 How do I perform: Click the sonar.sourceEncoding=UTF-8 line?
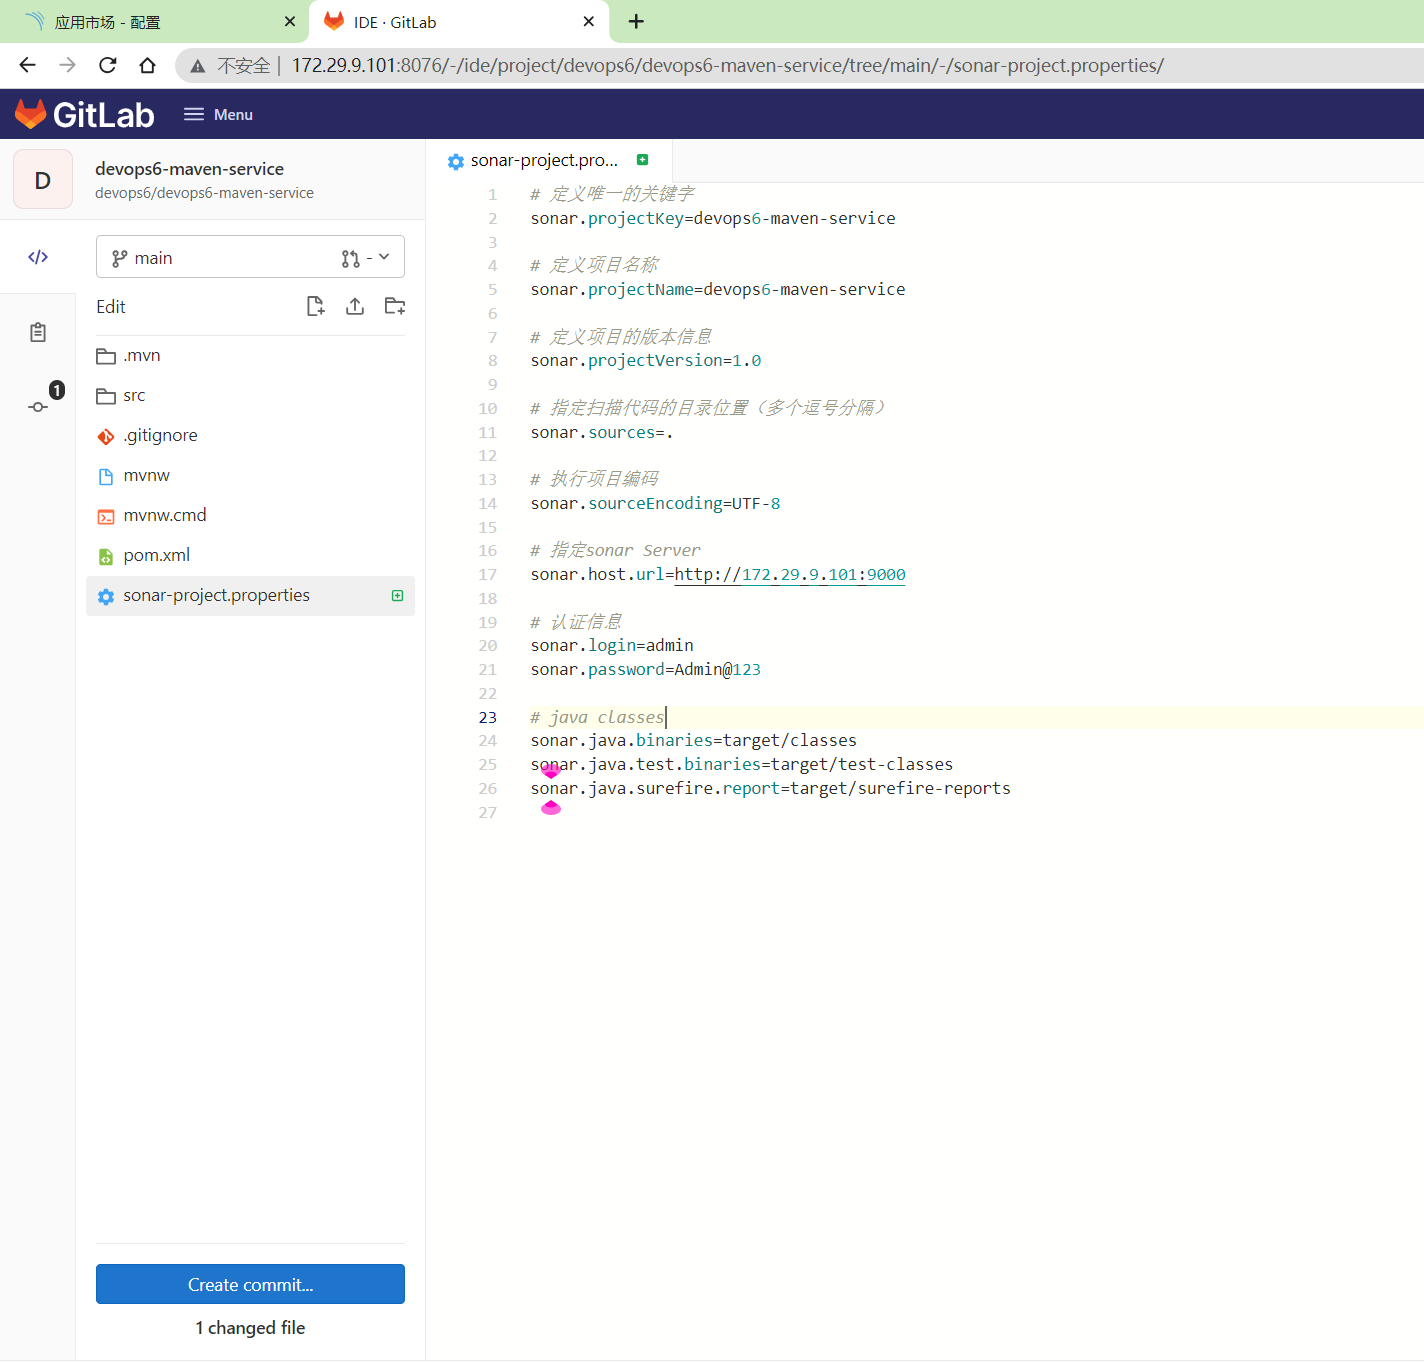[x=656, y=504]
